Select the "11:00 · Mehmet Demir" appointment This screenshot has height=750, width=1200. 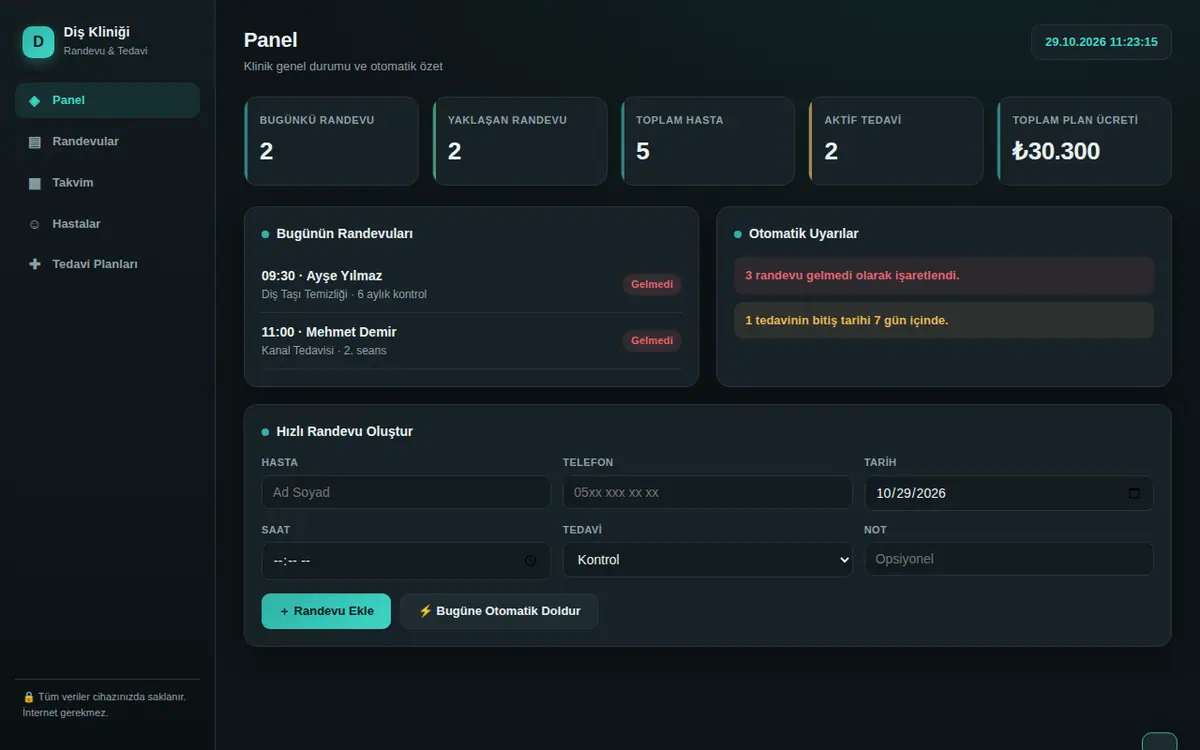(x=472, y=341)
